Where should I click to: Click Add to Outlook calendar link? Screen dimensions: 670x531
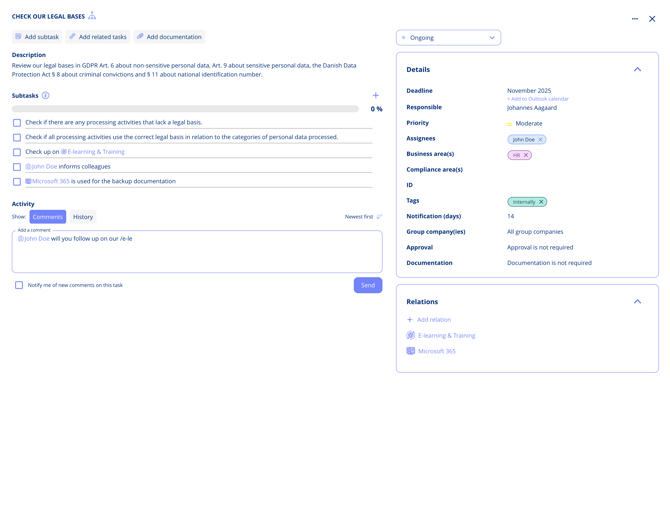tap(538, 99)
